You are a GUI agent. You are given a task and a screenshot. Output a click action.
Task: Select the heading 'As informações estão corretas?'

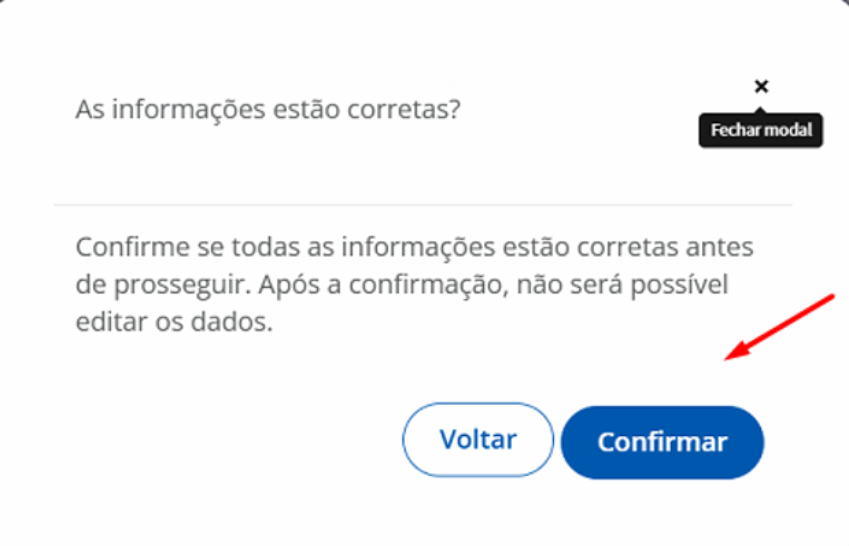coord(268,109)
